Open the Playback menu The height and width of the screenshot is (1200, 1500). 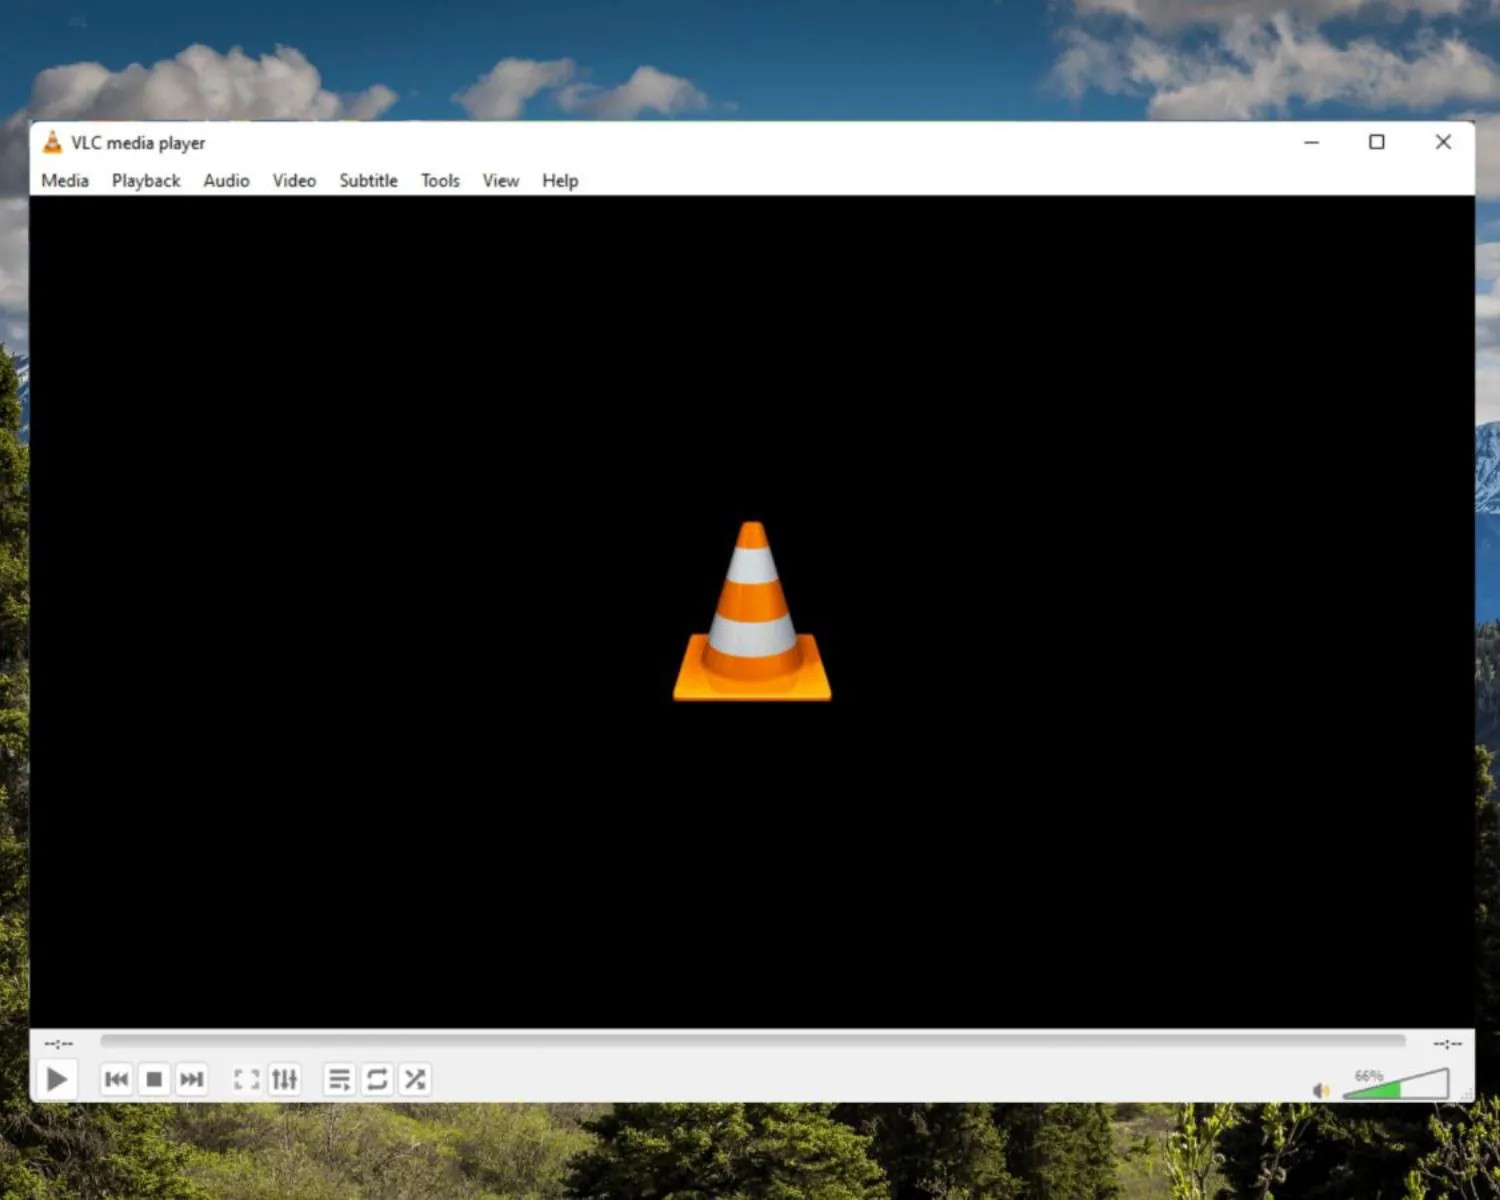pos(146,180)
